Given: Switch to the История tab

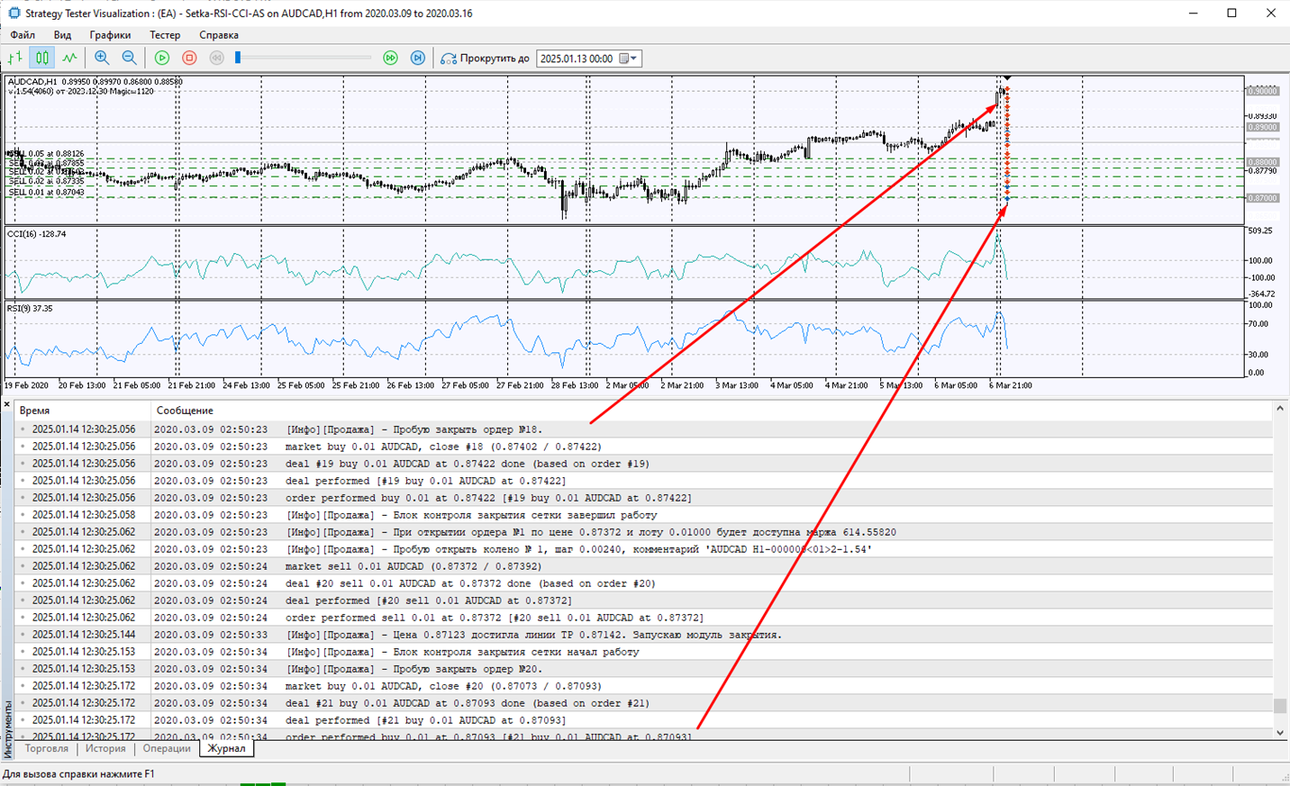Looking at the screenshot, I should click(105, 748).
